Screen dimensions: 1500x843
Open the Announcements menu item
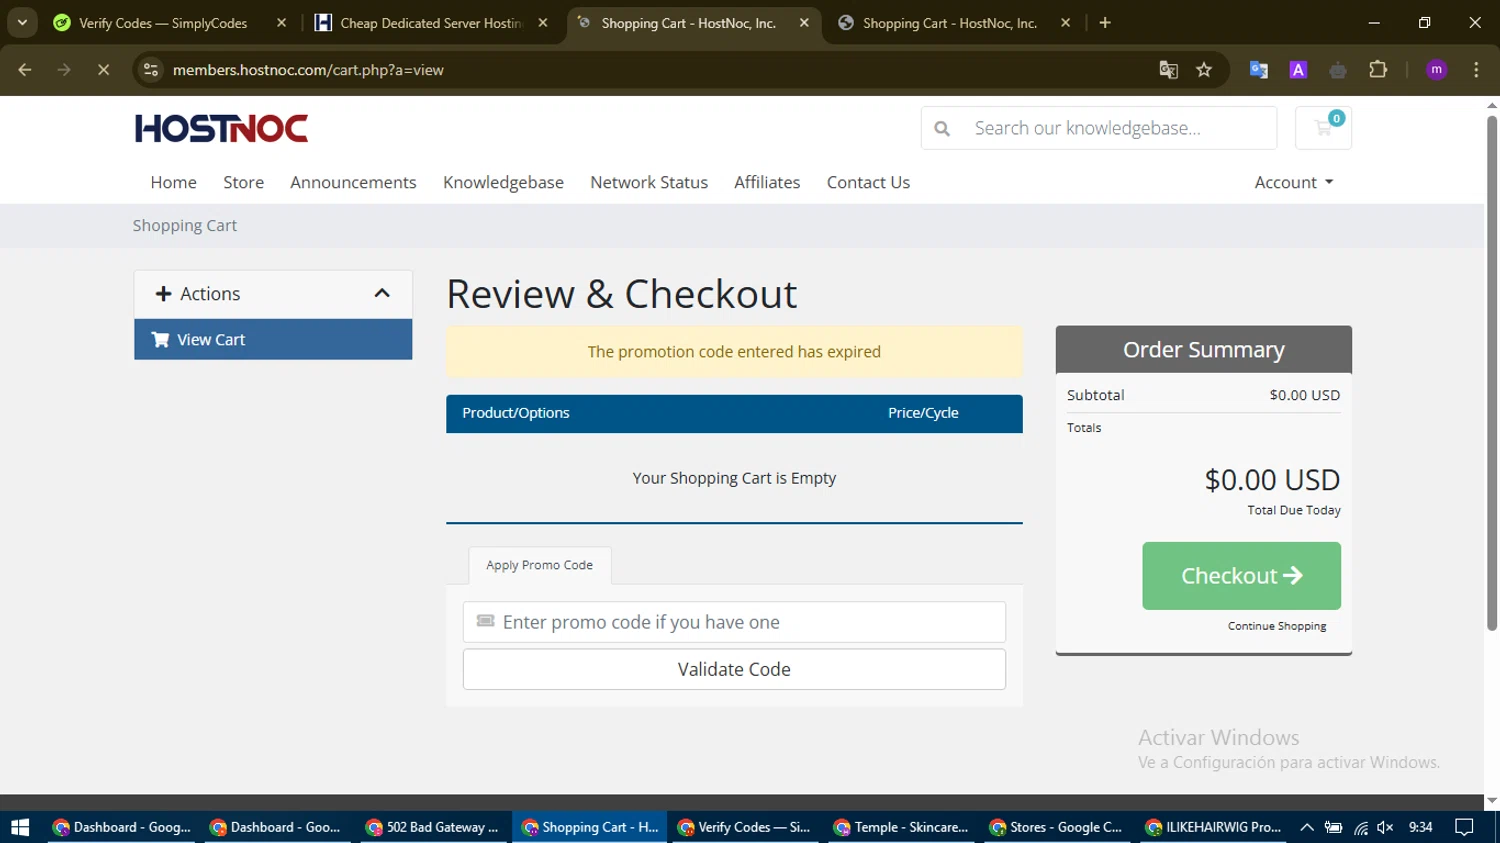[x=353, y=182]
